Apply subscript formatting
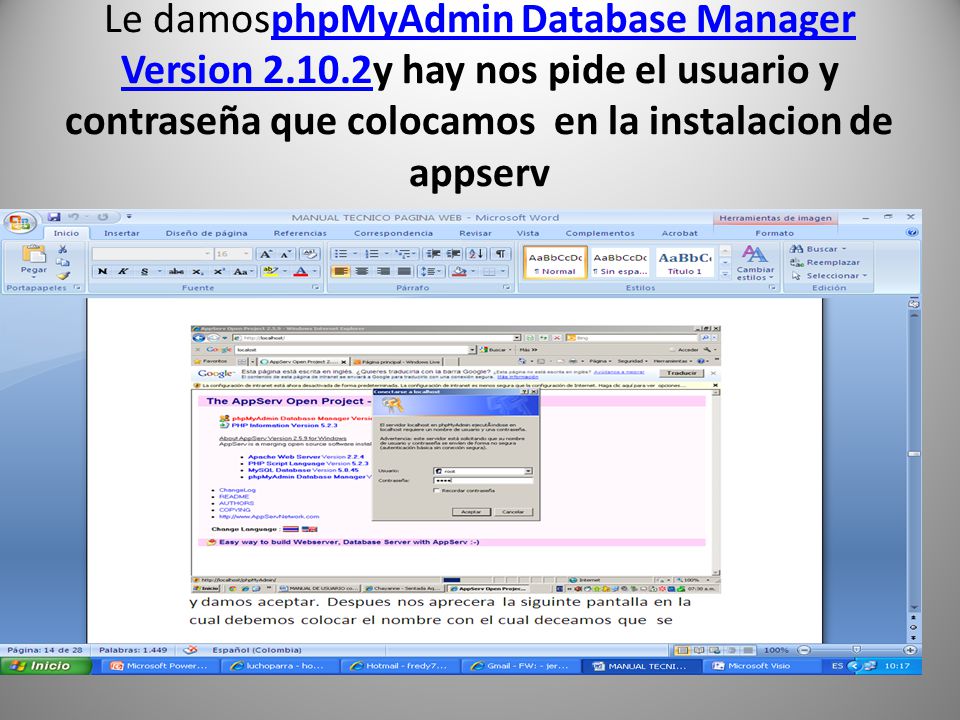 click(x=197, y=271)
